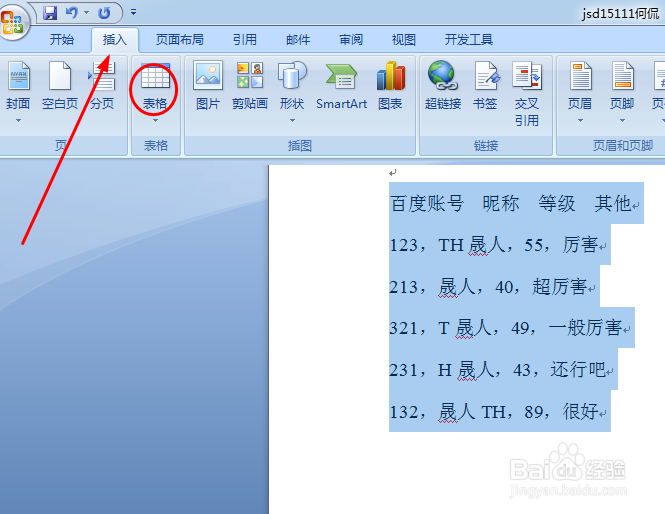Insert a cross-reference with 交叉引用
665x514 pixels.
point(527,94)
